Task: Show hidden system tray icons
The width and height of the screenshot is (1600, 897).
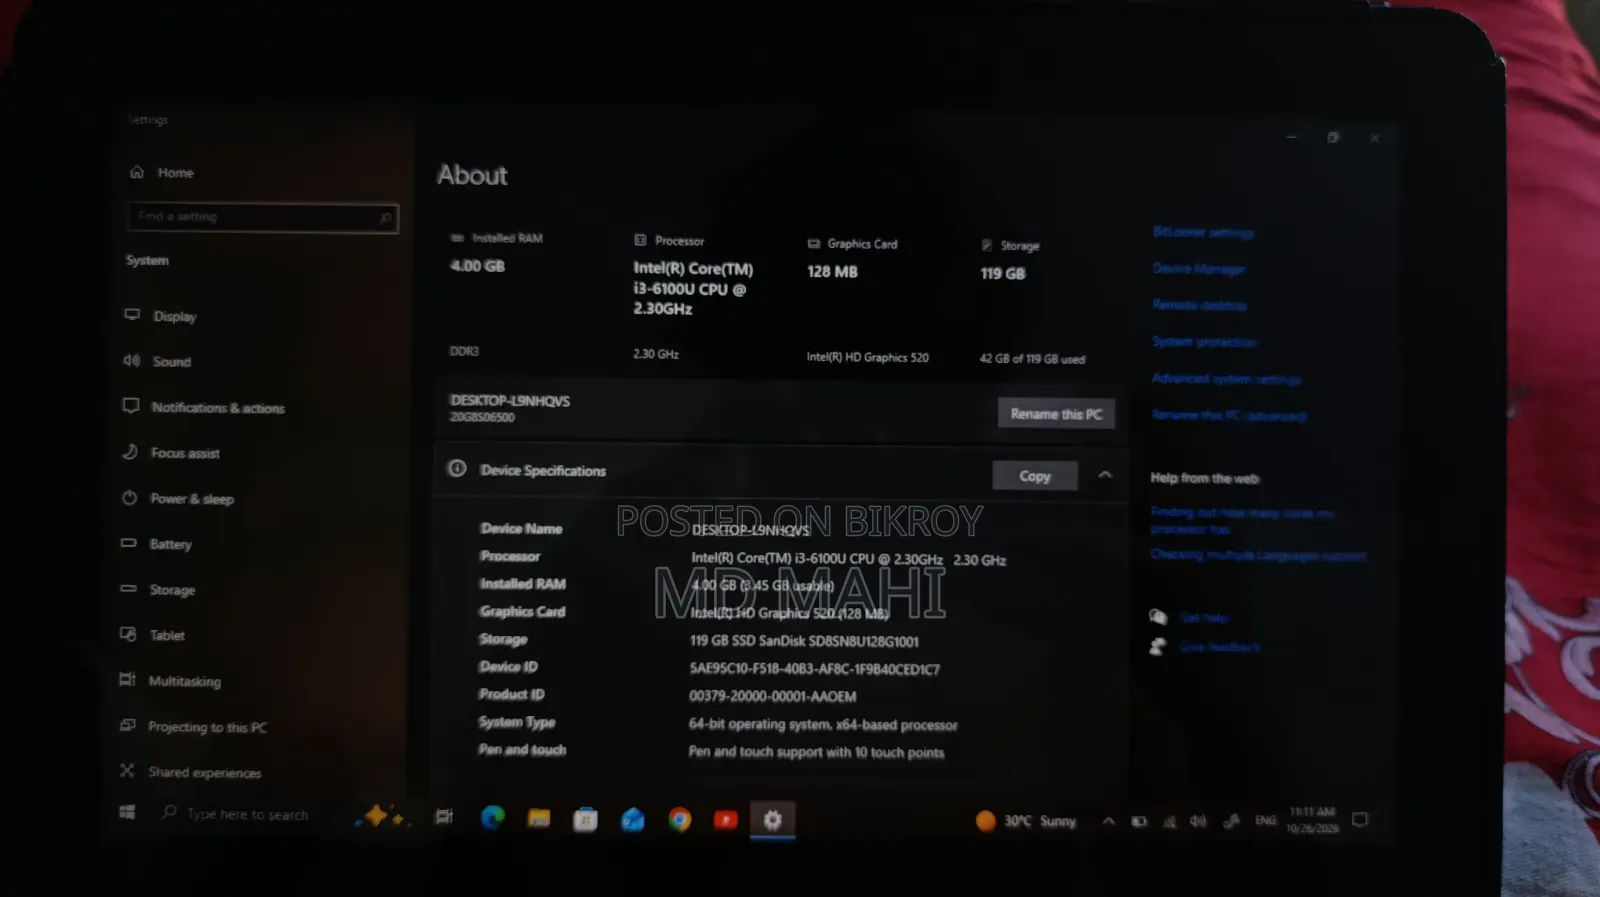Action: pyautogui.click(x=1108, y=821)
